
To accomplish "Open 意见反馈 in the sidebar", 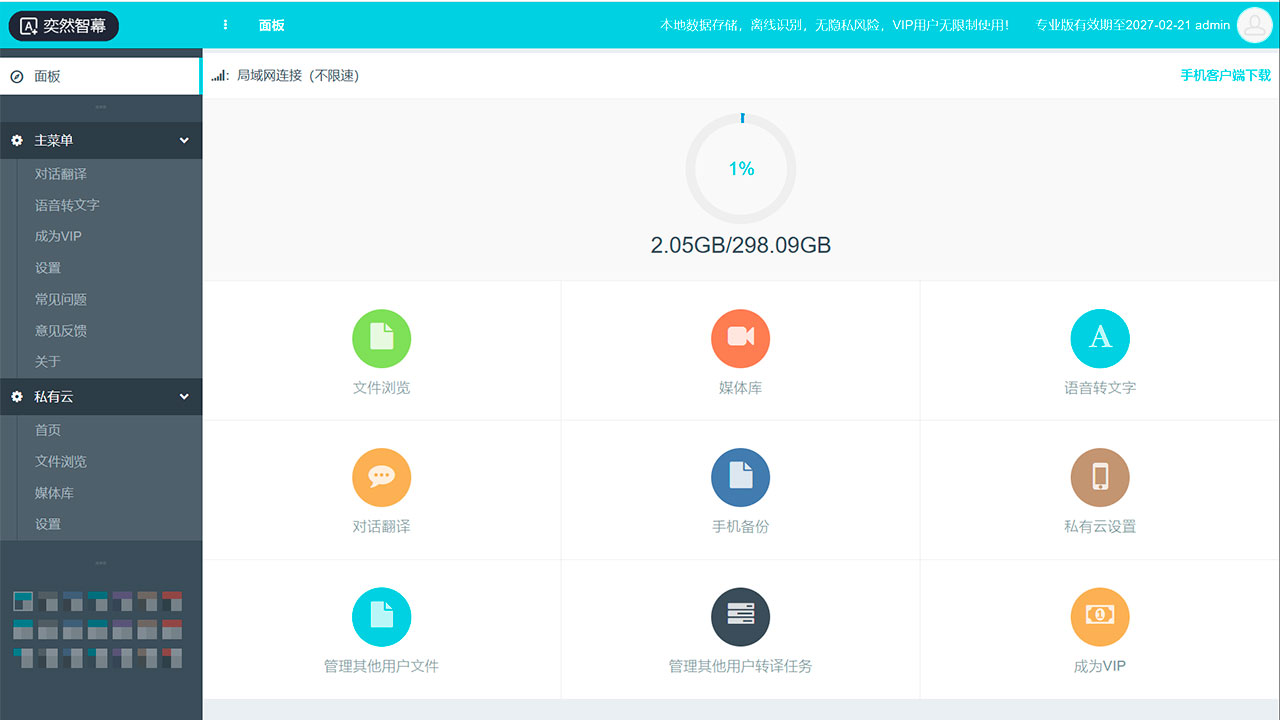I will click(x=60, y=330).
